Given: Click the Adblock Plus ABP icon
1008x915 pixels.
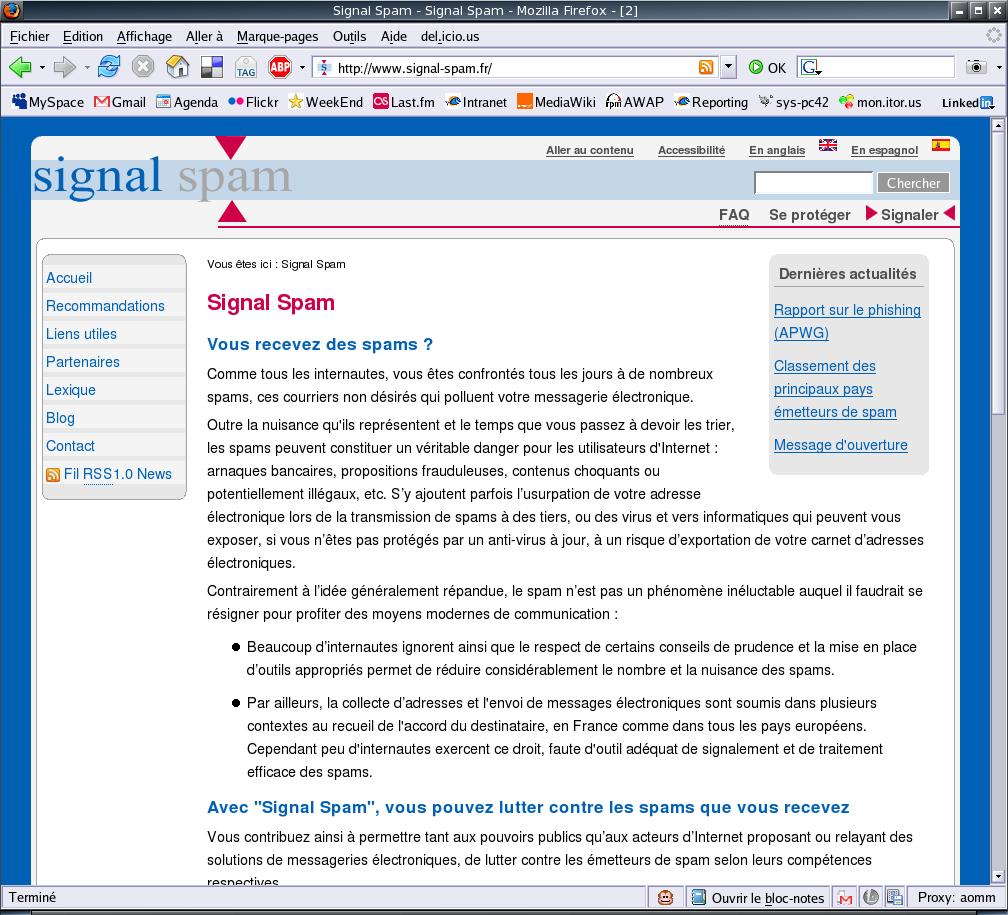Looking at the screenshot, I should tap(280, 66).
